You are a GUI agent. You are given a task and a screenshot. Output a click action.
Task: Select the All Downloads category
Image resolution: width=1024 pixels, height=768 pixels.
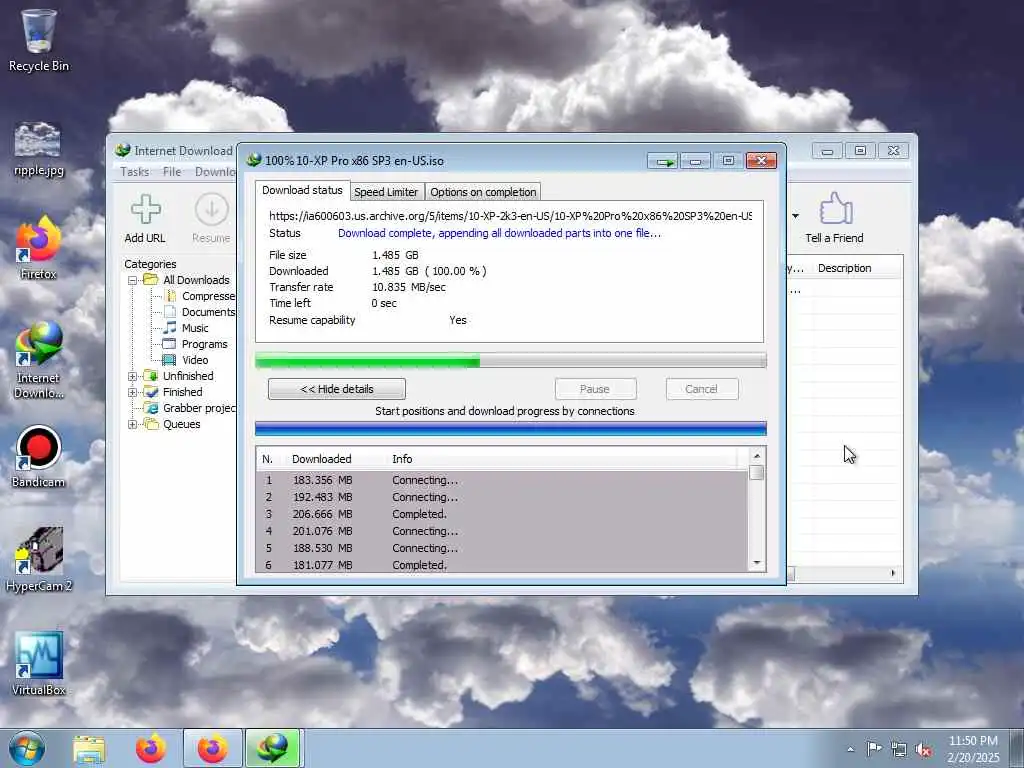(x=196, y=280)
